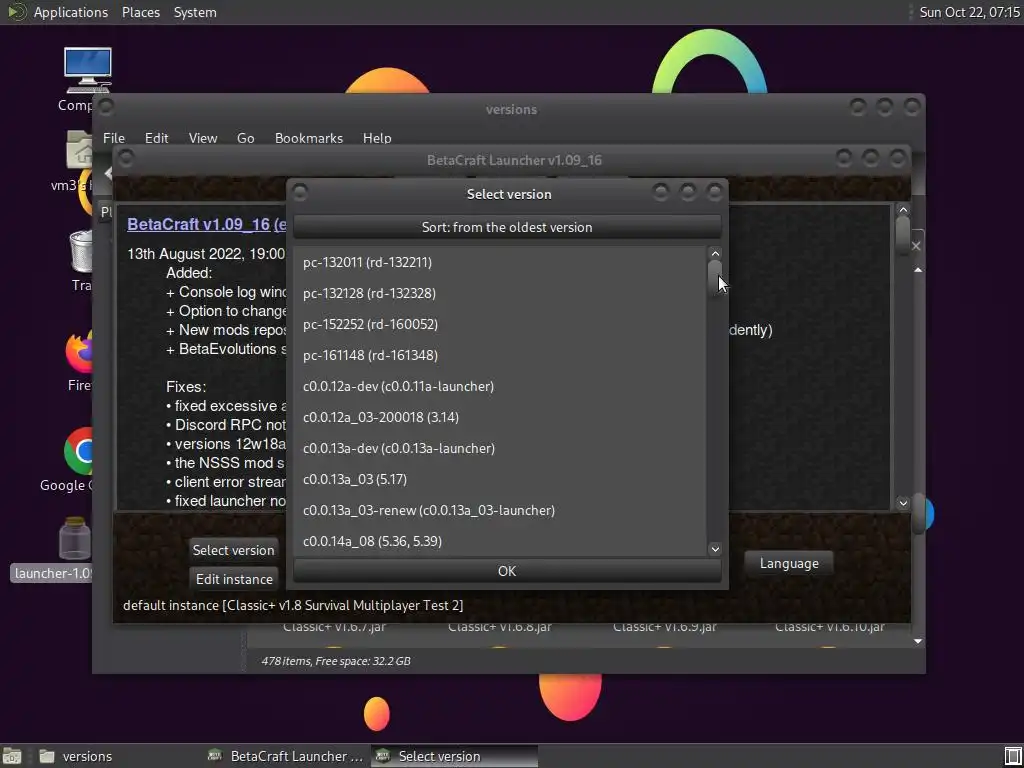The height and width of the screenshot is (768, 1024).
Task: Click the Computer desktop icon
Action: tap(88, 71)
